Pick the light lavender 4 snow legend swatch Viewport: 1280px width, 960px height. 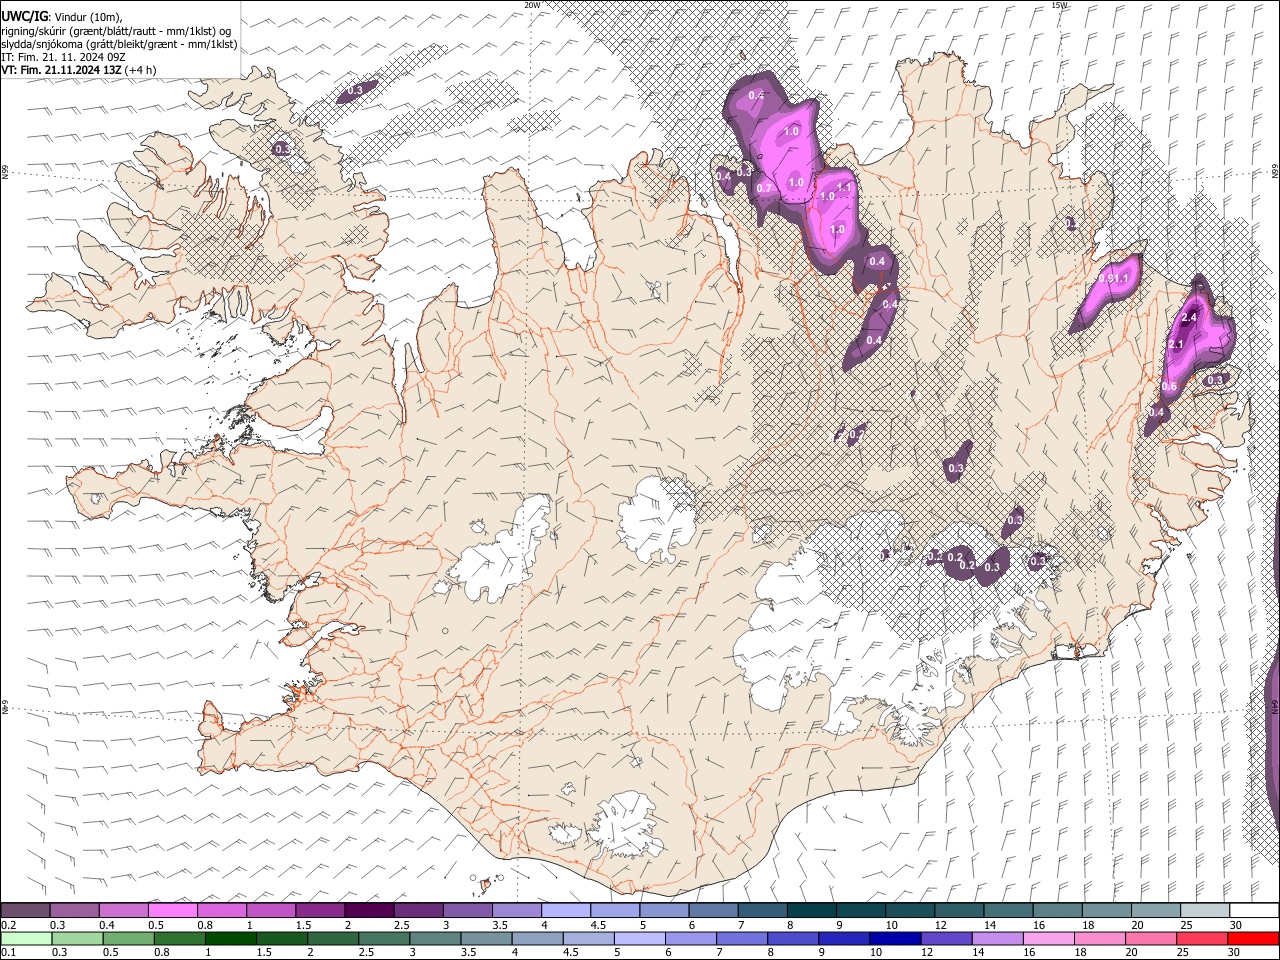pos(566,910)
